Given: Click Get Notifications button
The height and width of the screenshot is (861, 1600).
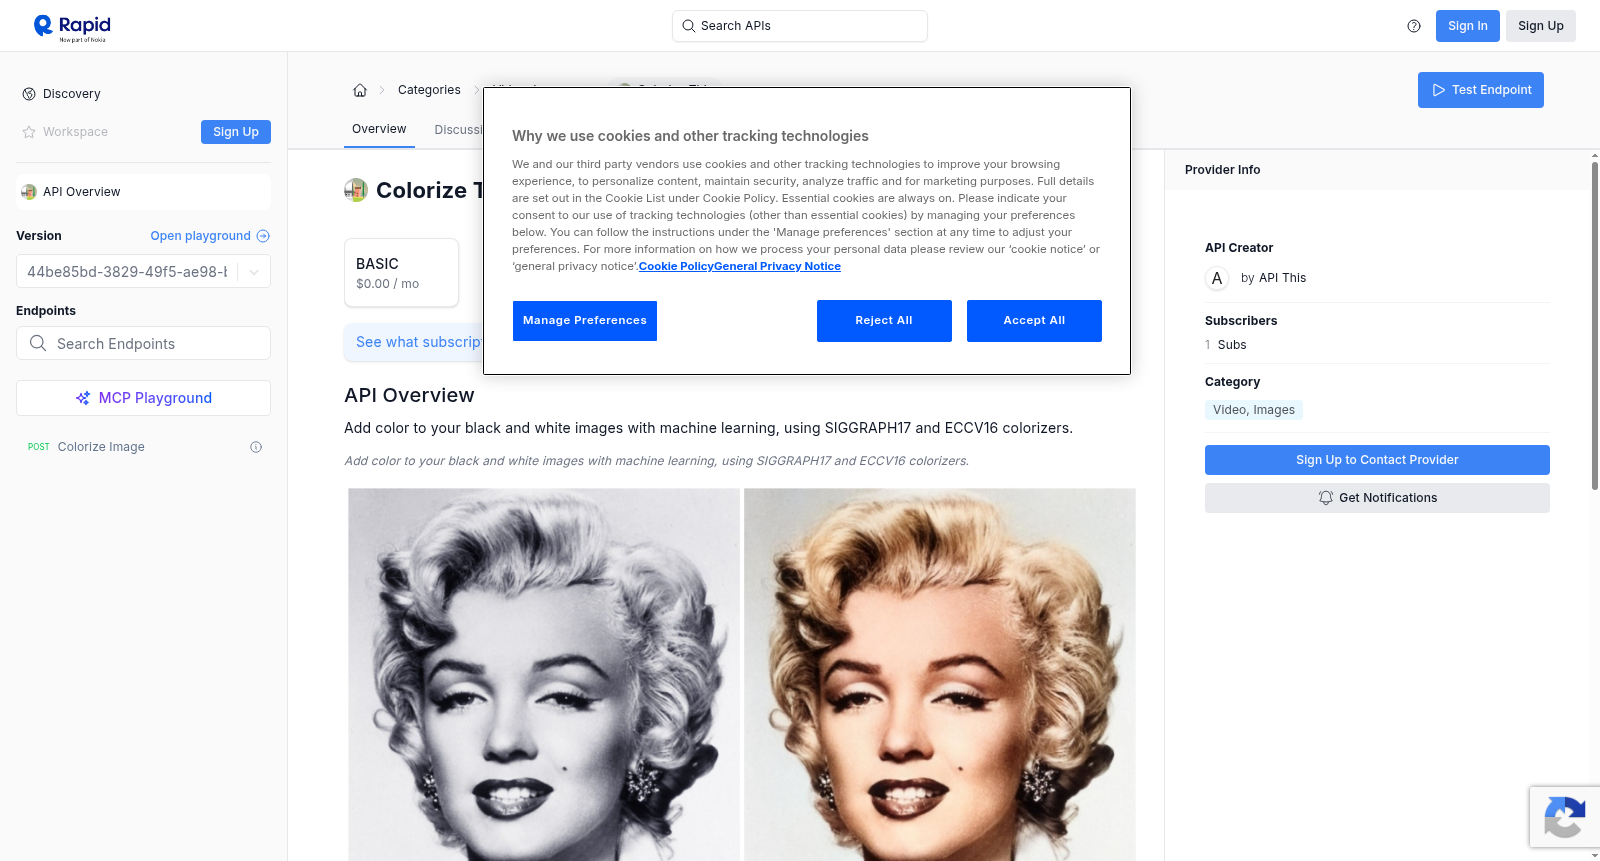Looking at the screenshot, I should pos(1377,498).
